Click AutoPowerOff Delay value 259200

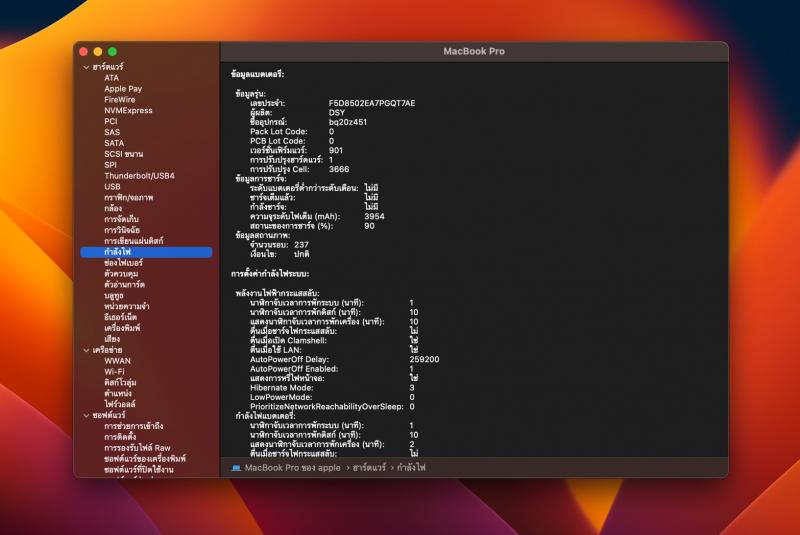[x=424, y=360]
